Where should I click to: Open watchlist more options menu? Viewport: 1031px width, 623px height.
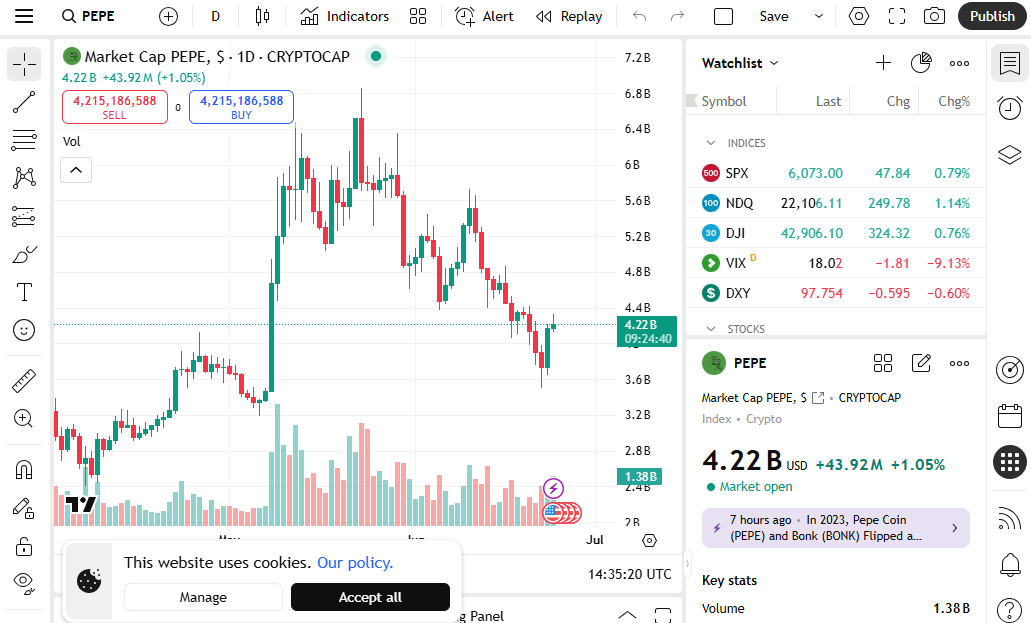[x=959, y=63]
